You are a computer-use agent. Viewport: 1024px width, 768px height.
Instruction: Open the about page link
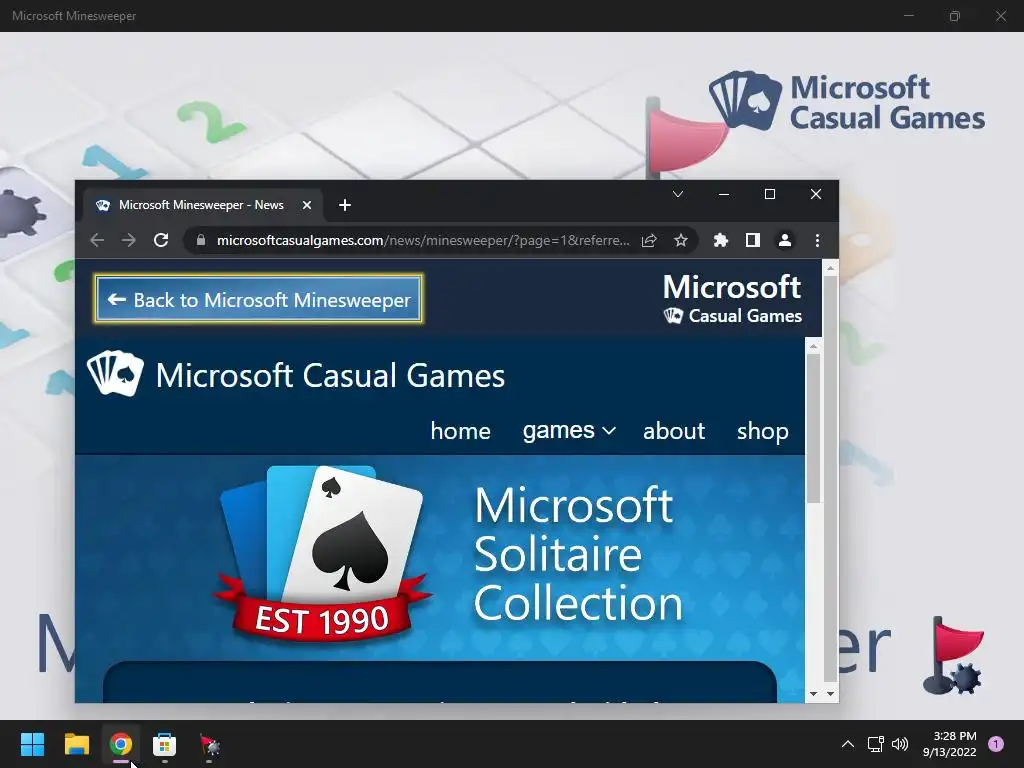click(x=673, y=431)
